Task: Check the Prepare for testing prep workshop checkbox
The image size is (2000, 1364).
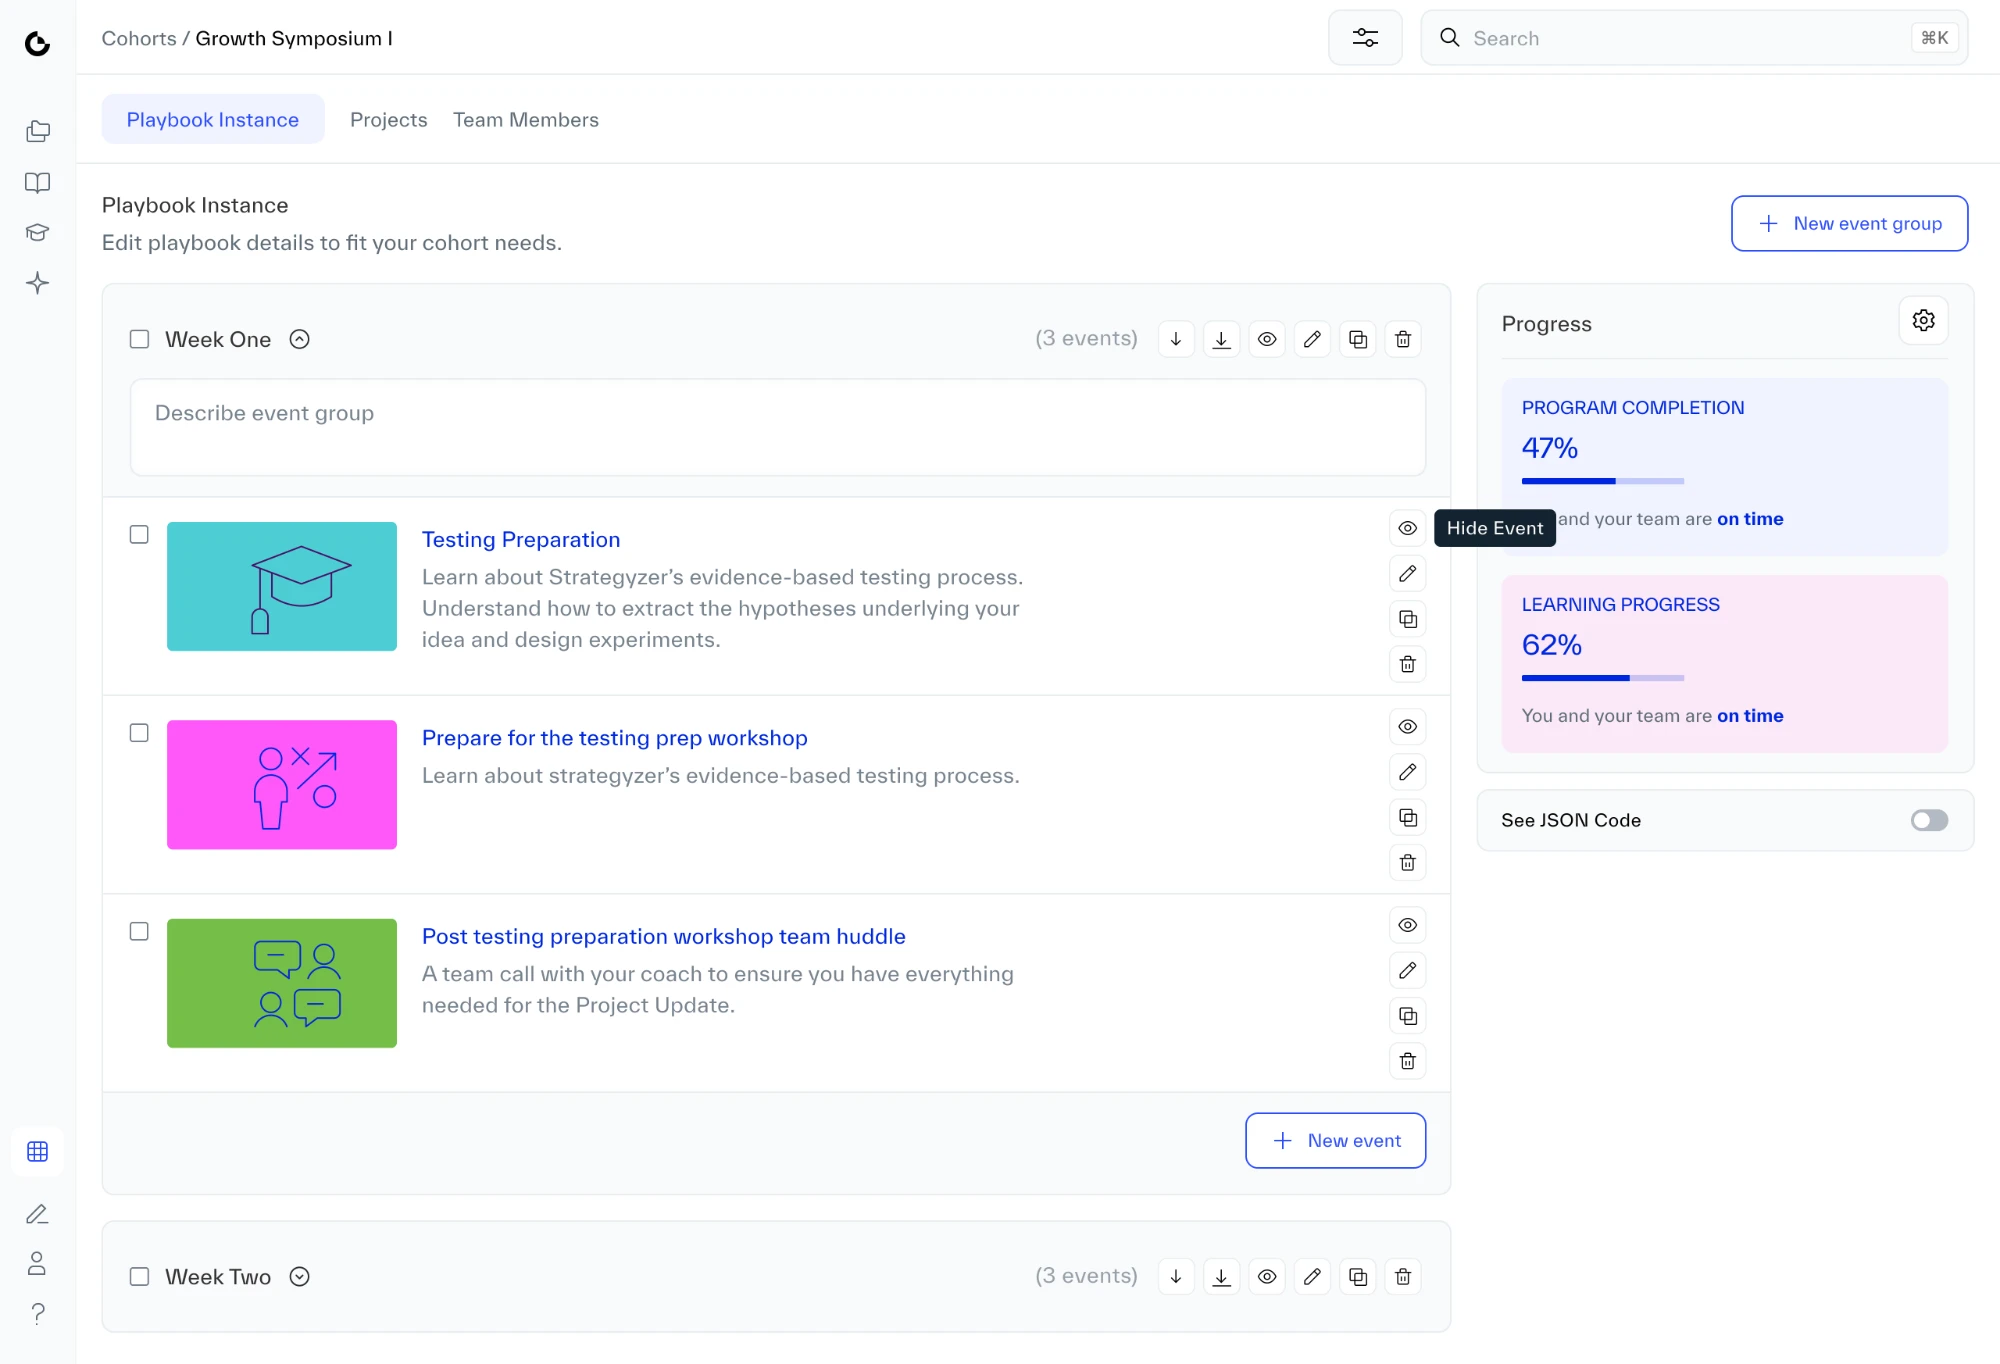Action: click(139, 733)
